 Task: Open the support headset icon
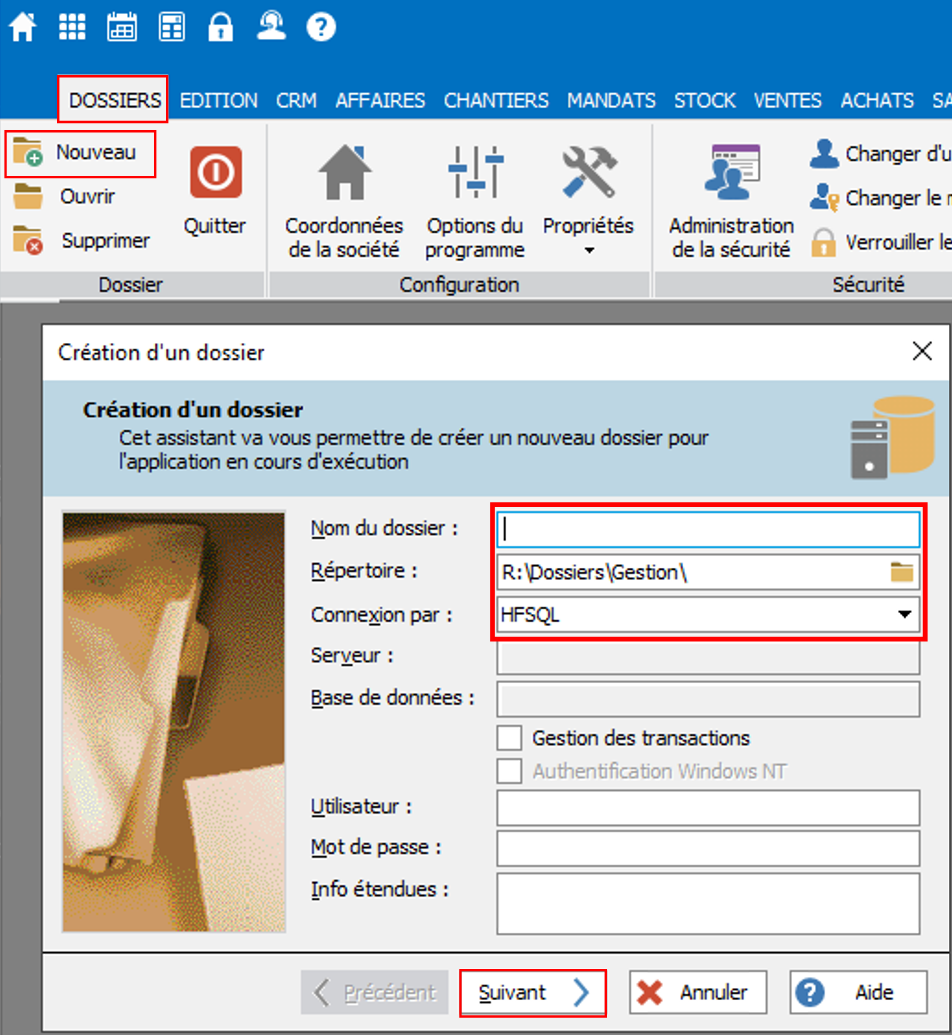pyautogui.click(x=271, y=26)
